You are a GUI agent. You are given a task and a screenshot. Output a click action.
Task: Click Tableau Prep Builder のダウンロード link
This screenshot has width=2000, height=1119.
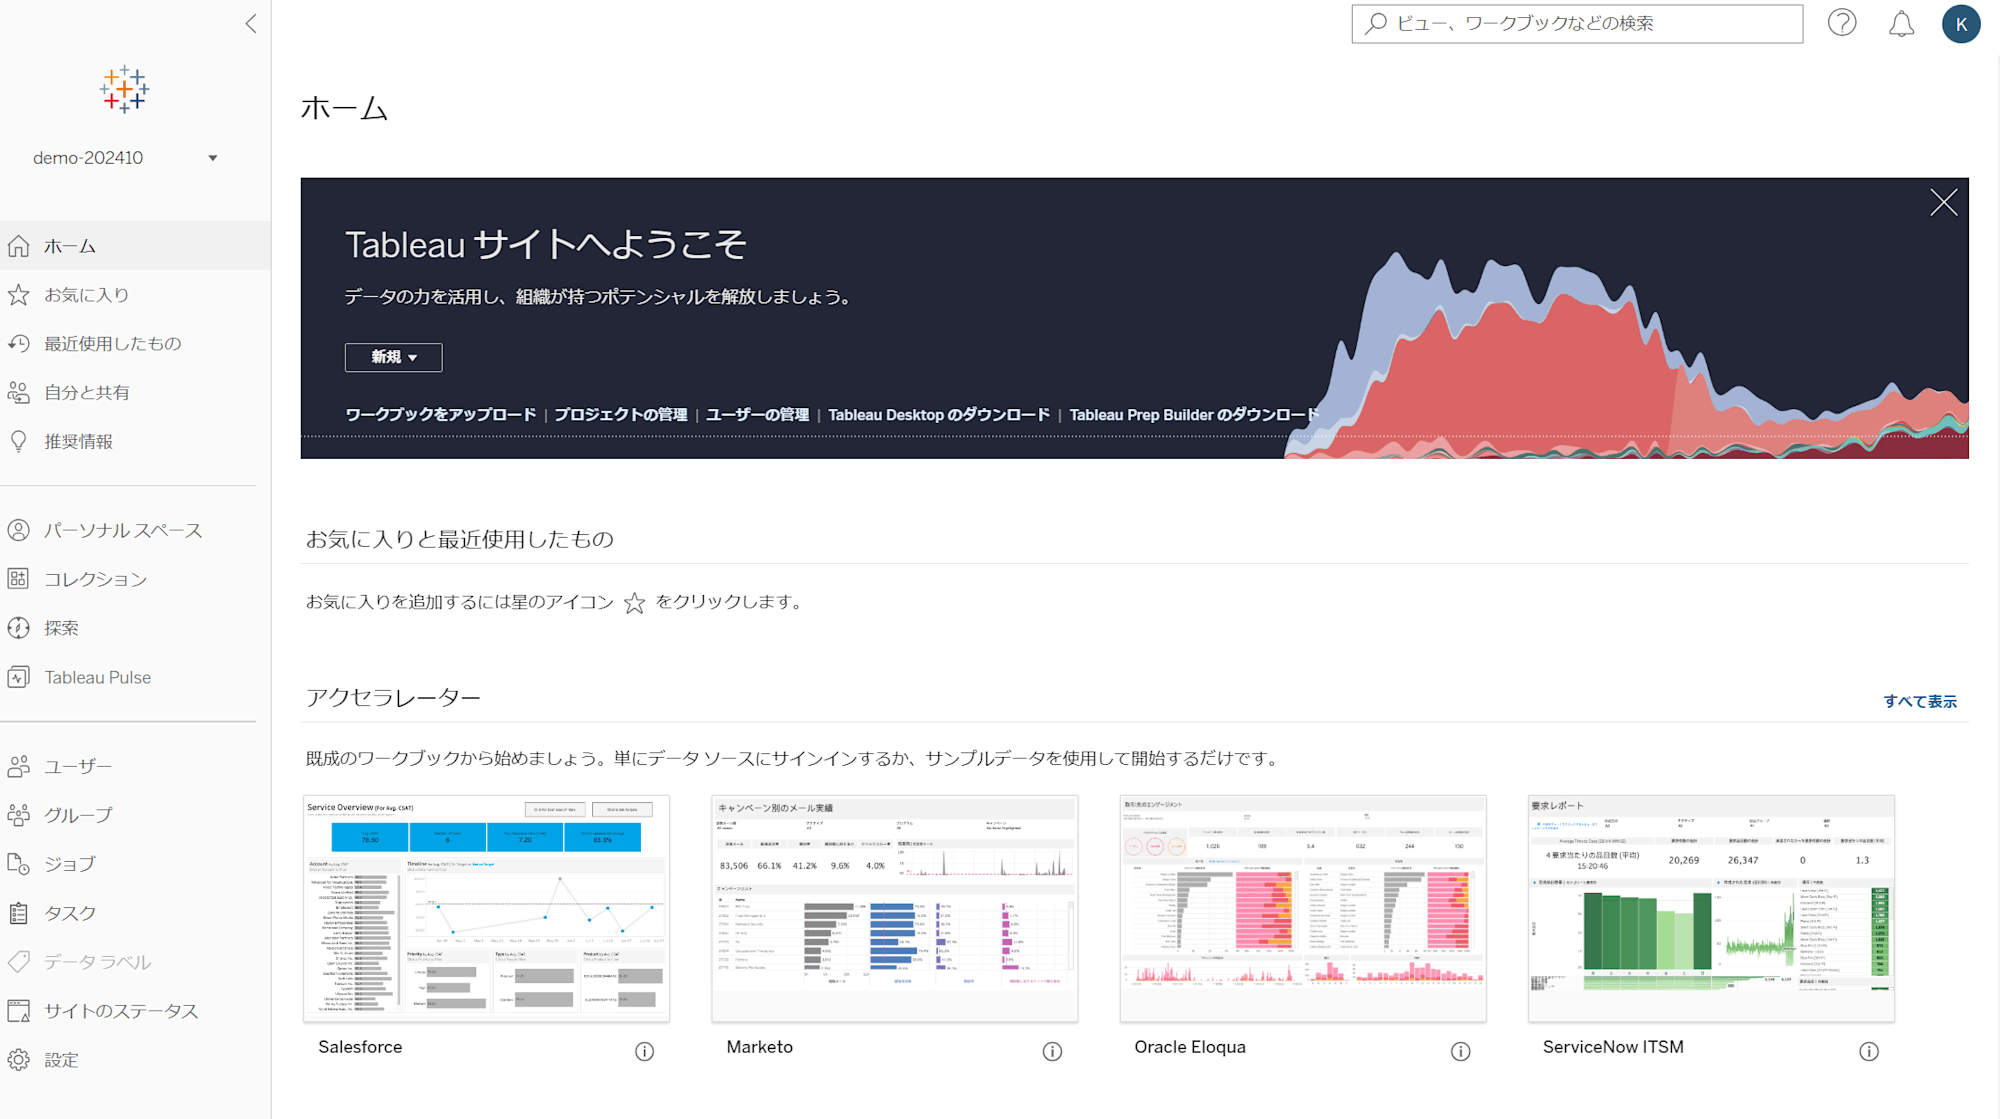click(x=1194, y=414)
